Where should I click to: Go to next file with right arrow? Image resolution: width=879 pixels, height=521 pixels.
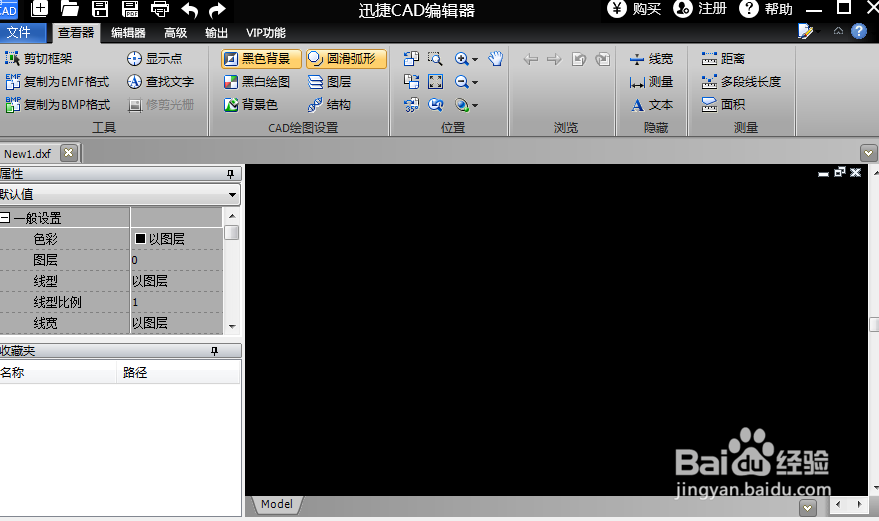point(554,59)
